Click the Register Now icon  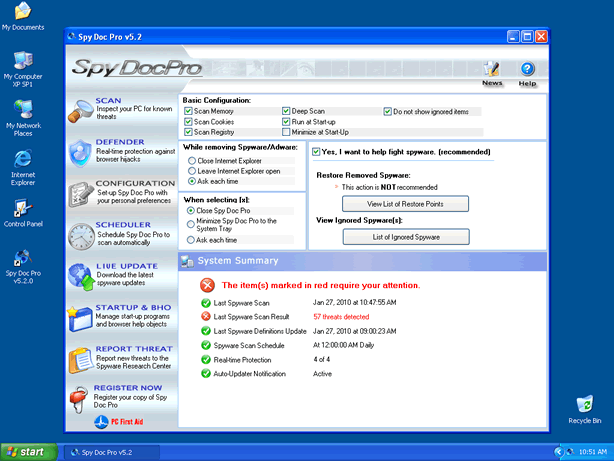pyautogui.click(x=80, y=399)
